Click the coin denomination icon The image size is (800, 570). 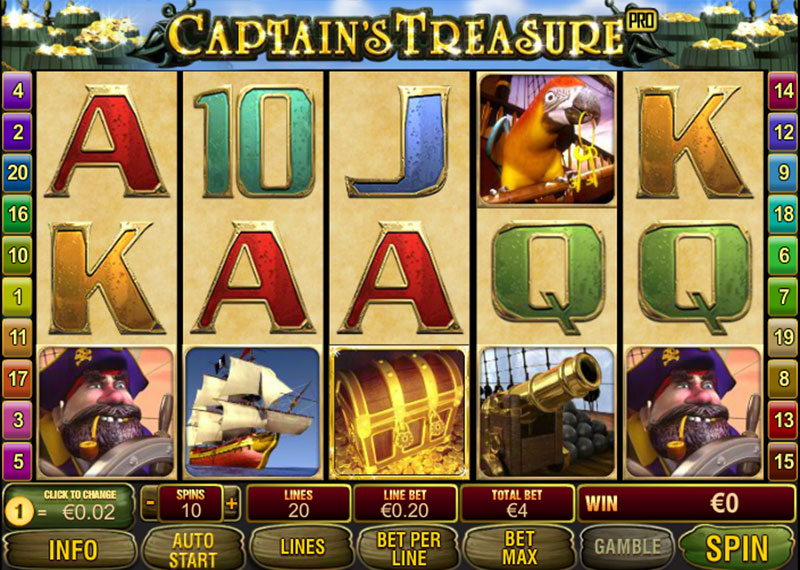[x=19, y=512]
